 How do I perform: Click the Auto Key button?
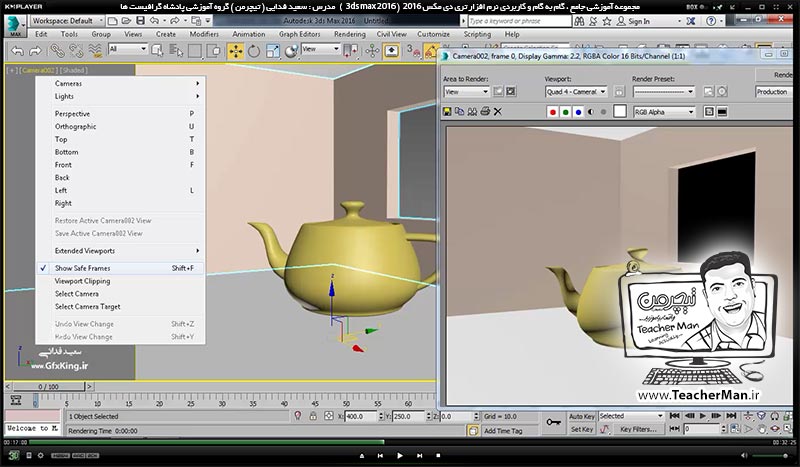[582, 416]
